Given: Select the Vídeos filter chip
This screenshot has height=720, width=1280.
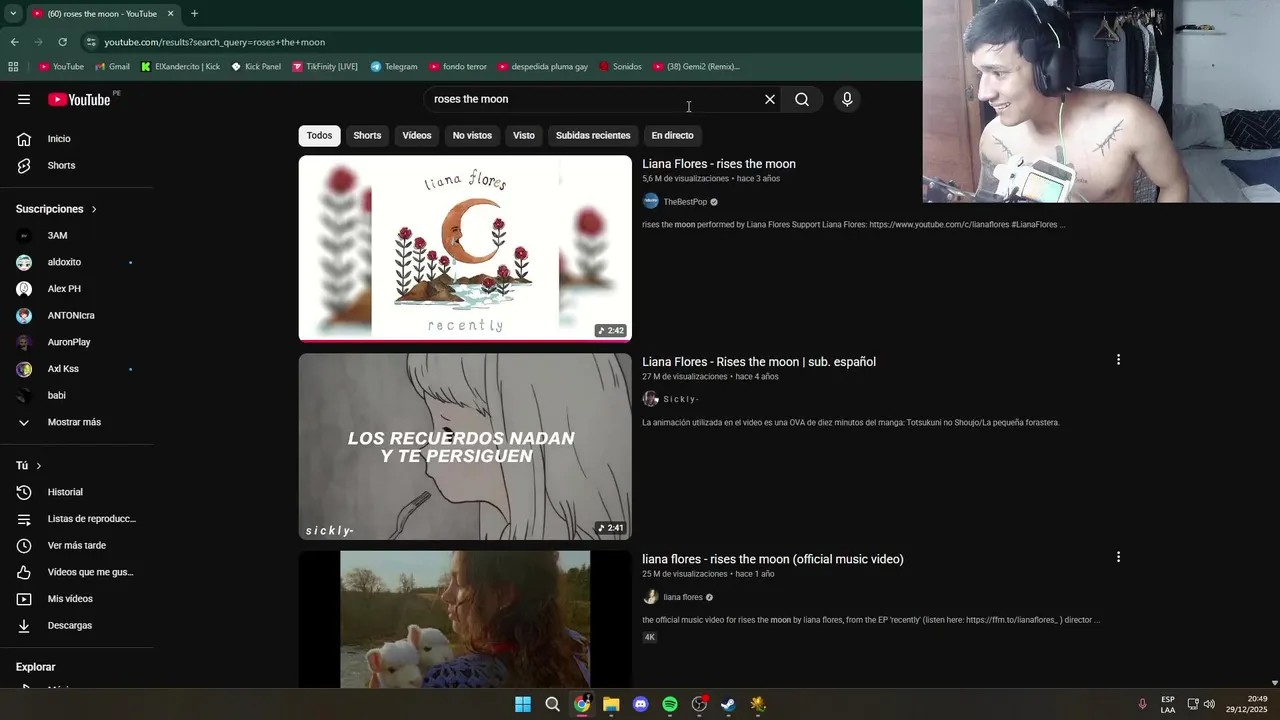Looking at the screenshot, I should [x=417, y=135].
